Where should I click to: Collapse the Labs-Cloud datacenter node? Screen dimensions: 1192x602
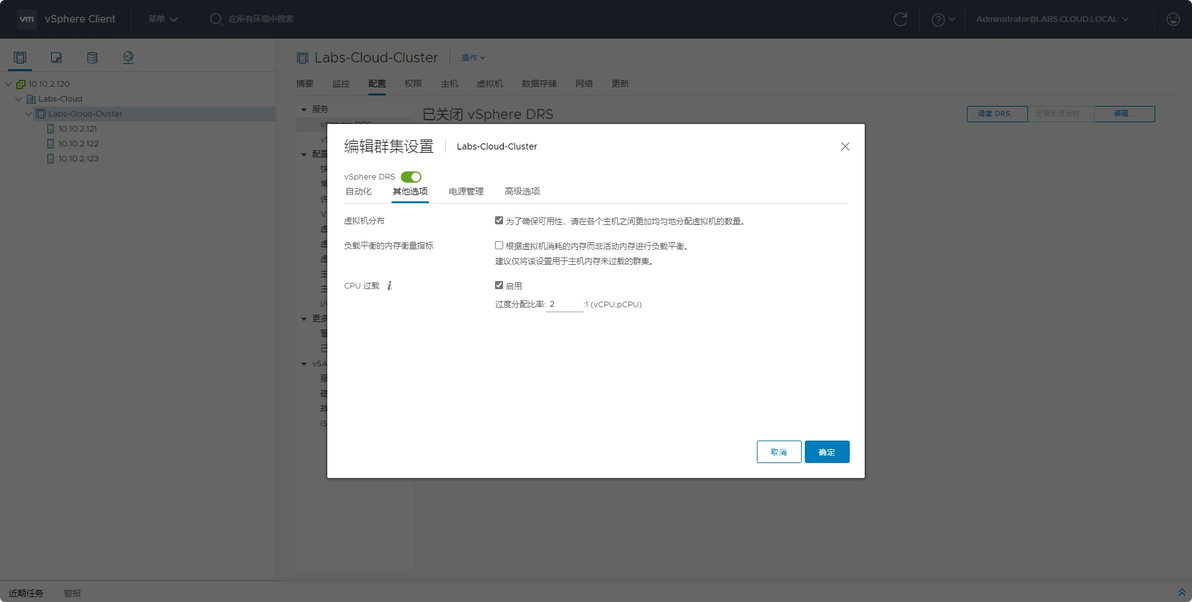pyautogui.click(x=19, y=99)
